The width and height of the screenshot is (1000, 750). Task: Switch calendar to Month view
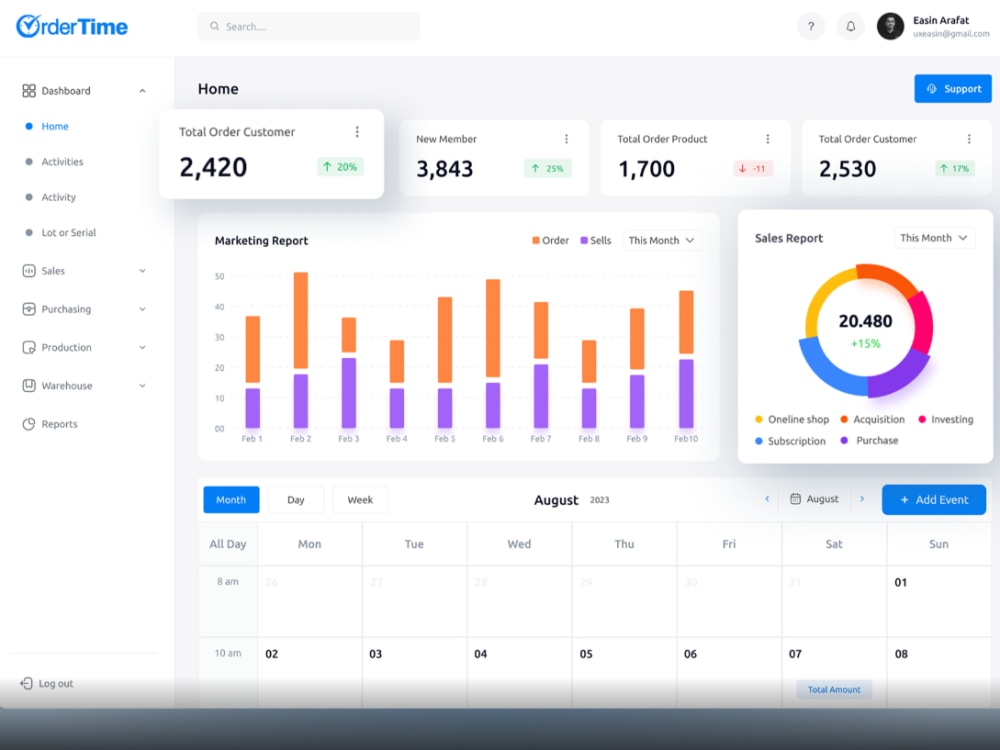click(x=231, y=499)
